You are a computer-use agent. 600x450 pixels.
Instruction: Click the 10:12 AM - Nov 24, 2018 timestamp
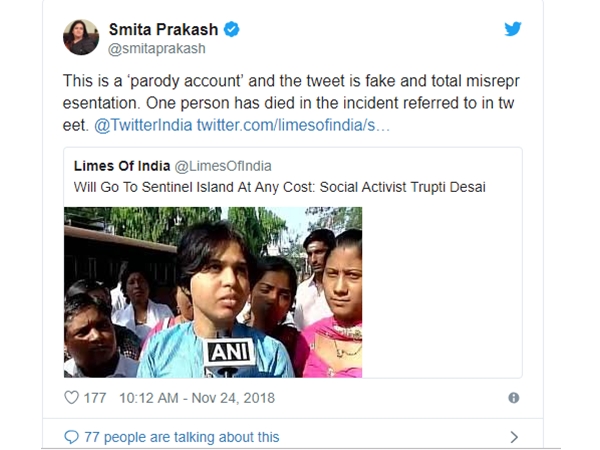[197, 398]
